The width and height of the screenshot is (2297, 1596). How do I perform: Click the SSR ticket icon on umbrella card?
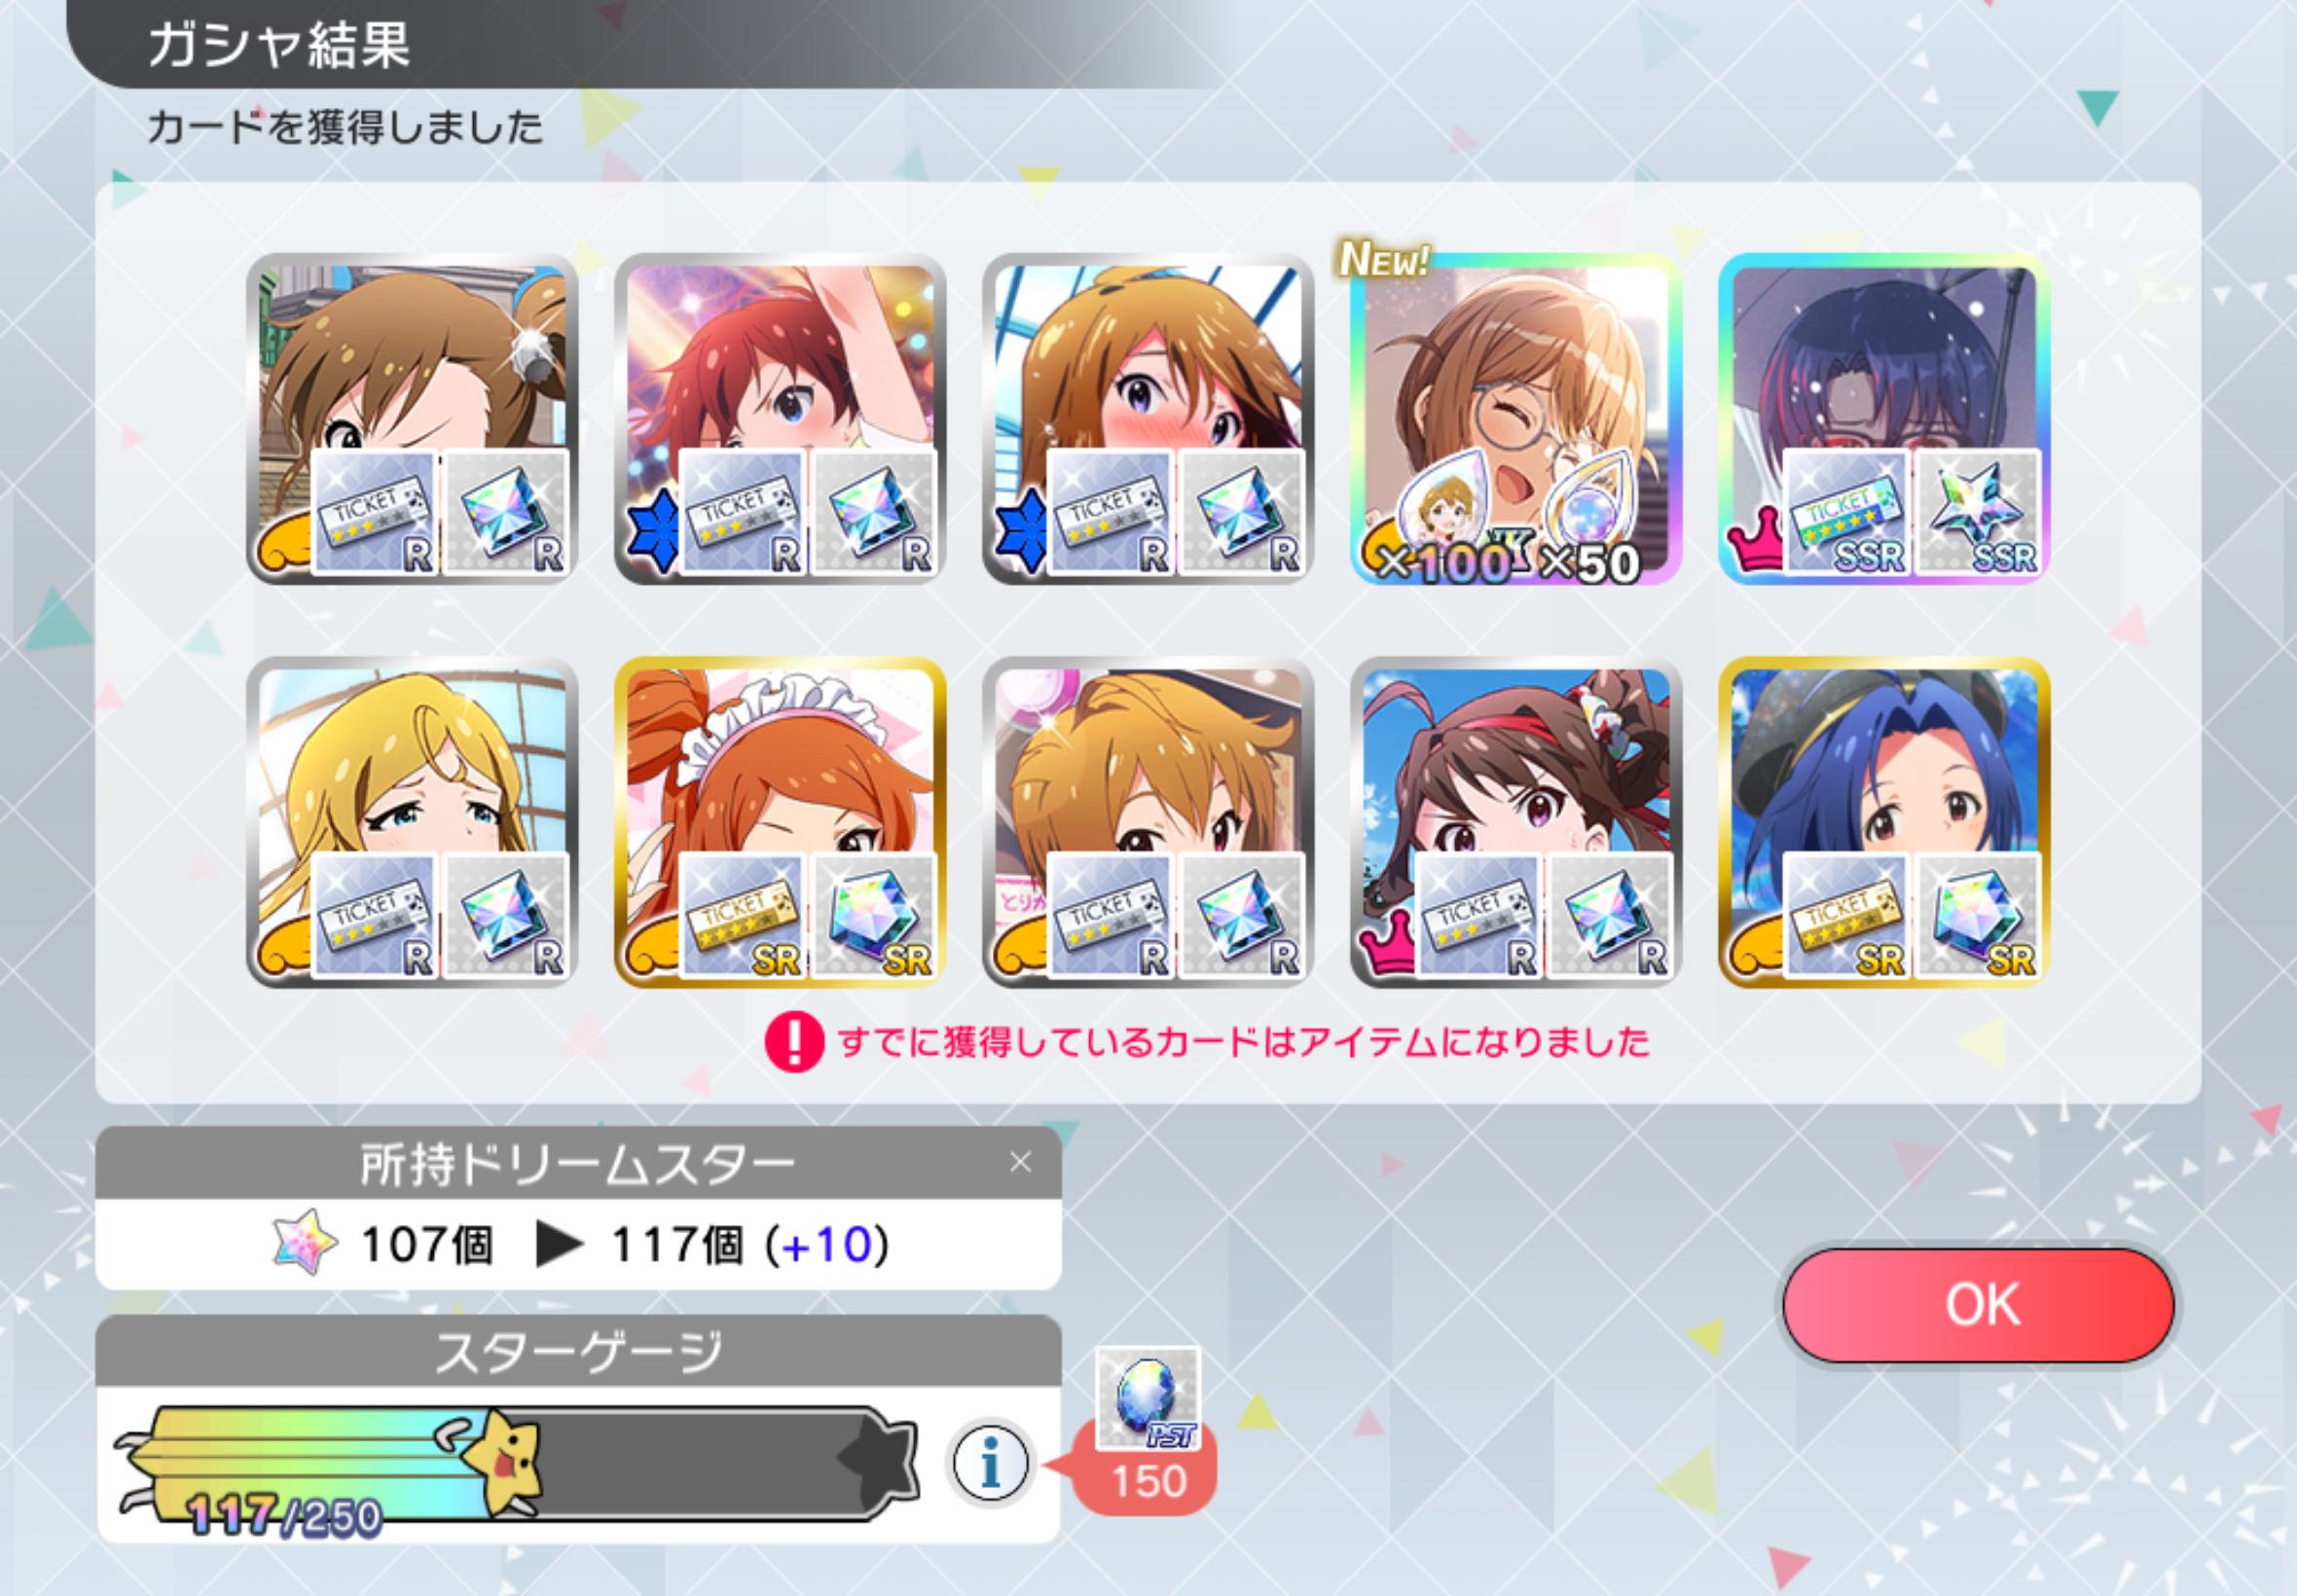pyautogui.click(x=1846, y=513)
